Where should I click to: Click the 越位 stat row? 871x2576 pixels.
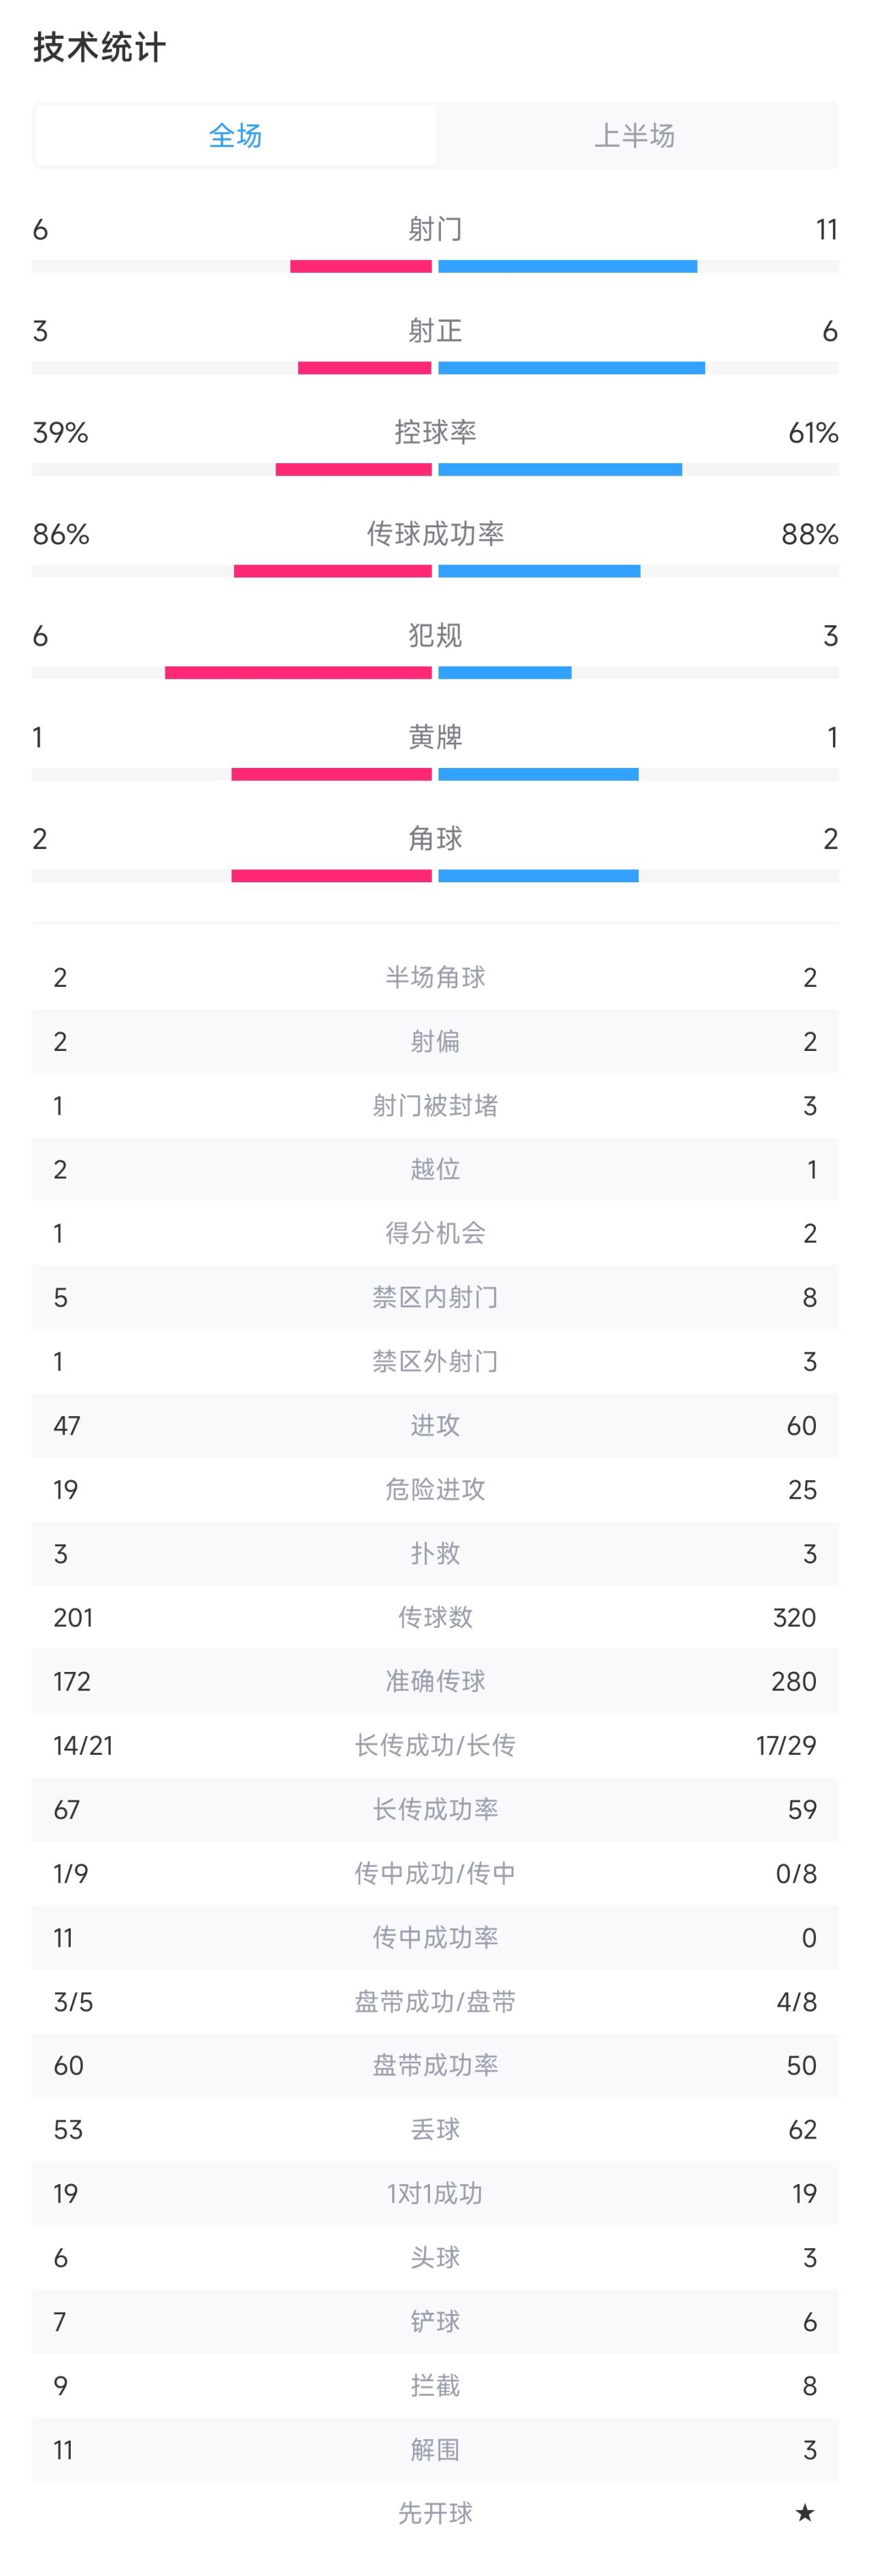coord(435,1169)
